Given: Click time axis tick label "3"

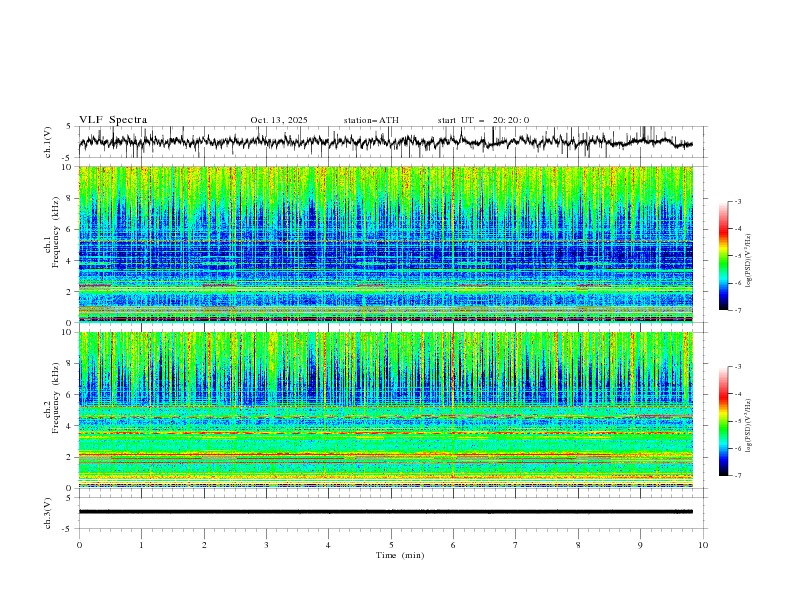Looking at the screenshot, I should (266, 545).
